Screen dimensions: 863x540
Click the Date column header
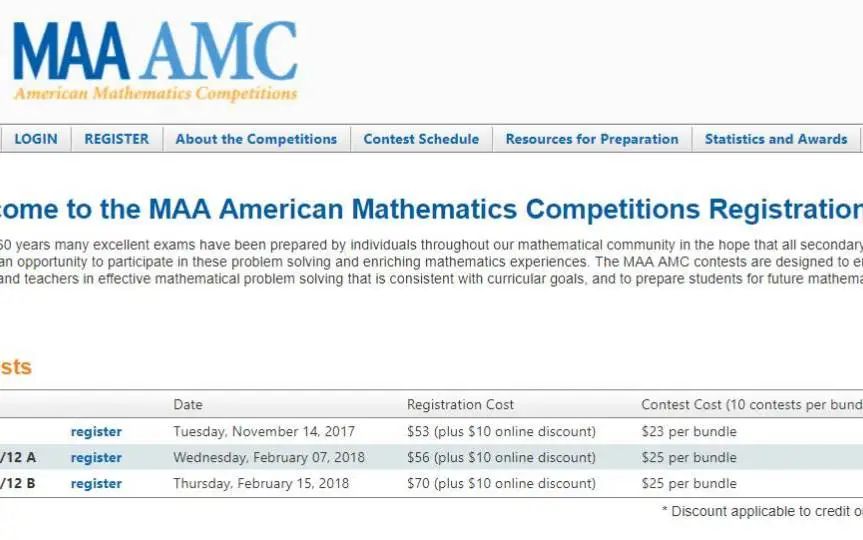point(188,405)
